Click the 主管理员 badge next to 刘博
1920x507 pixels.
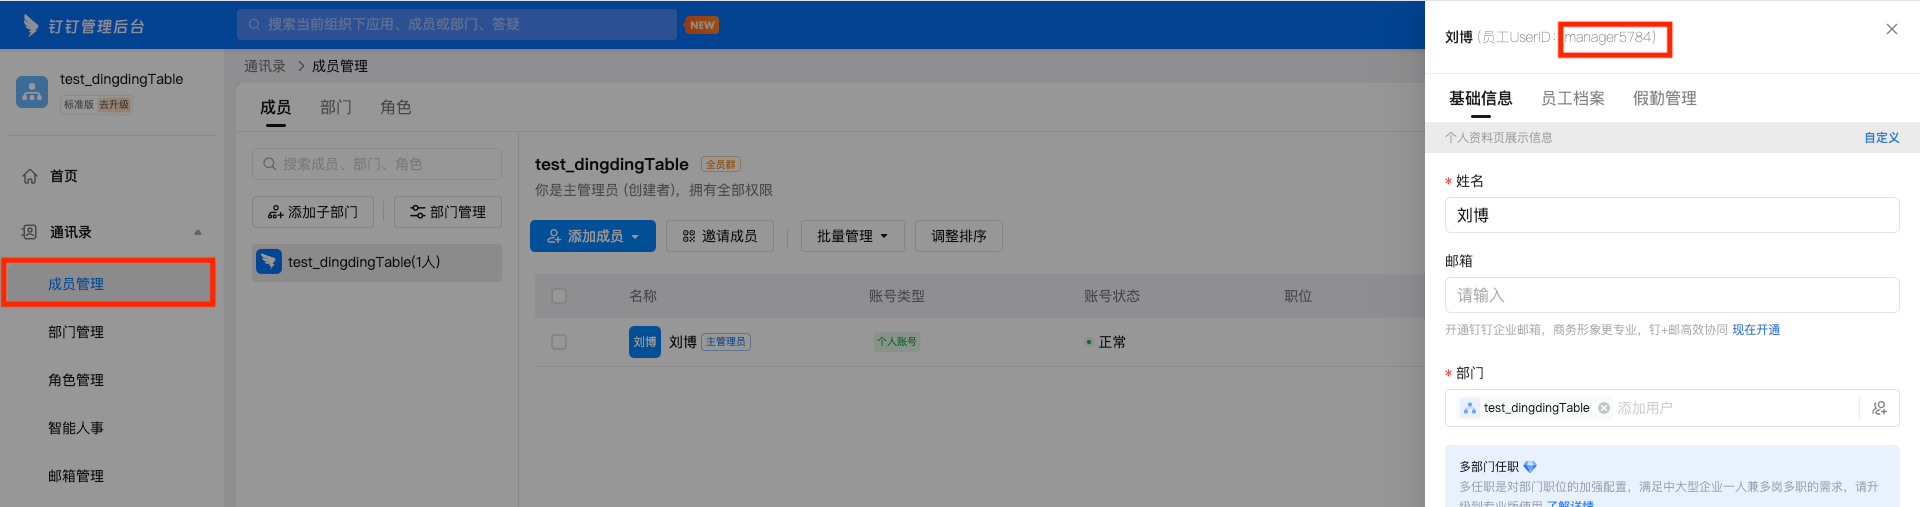click(726, 342)
